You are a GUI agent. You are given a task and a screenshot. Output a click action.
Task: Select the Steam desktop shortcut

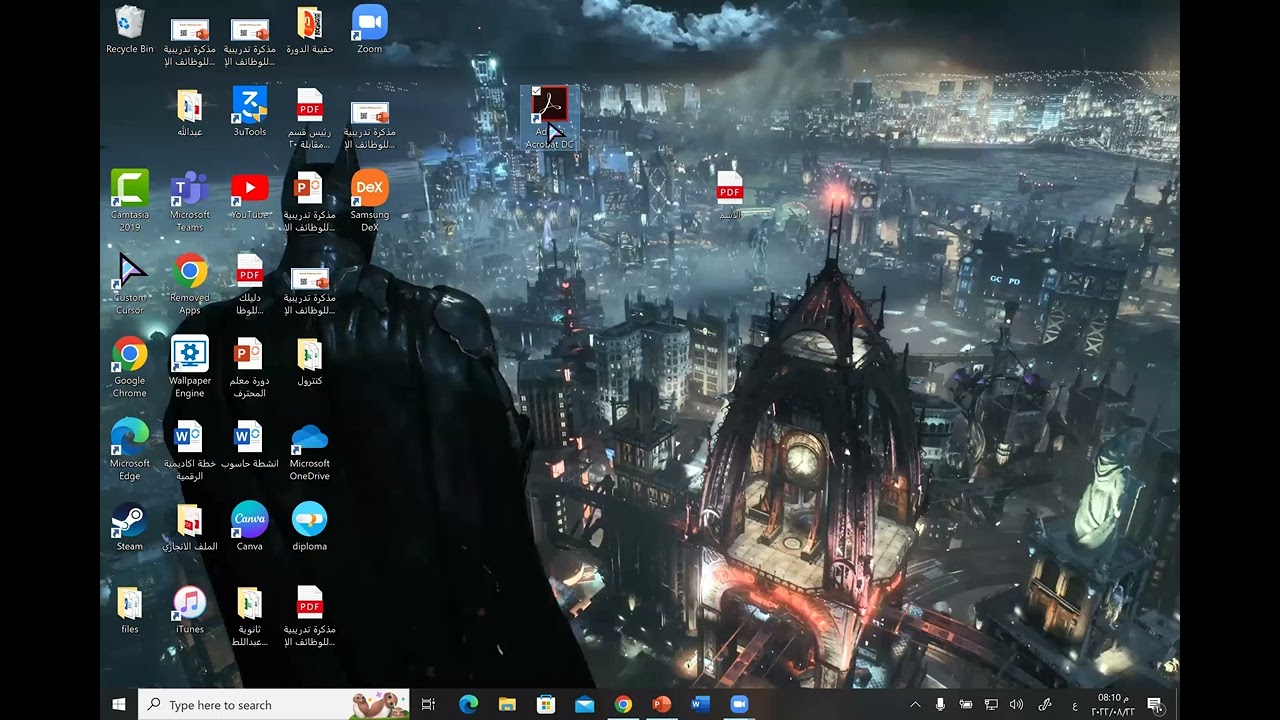[x=130, y=527]
